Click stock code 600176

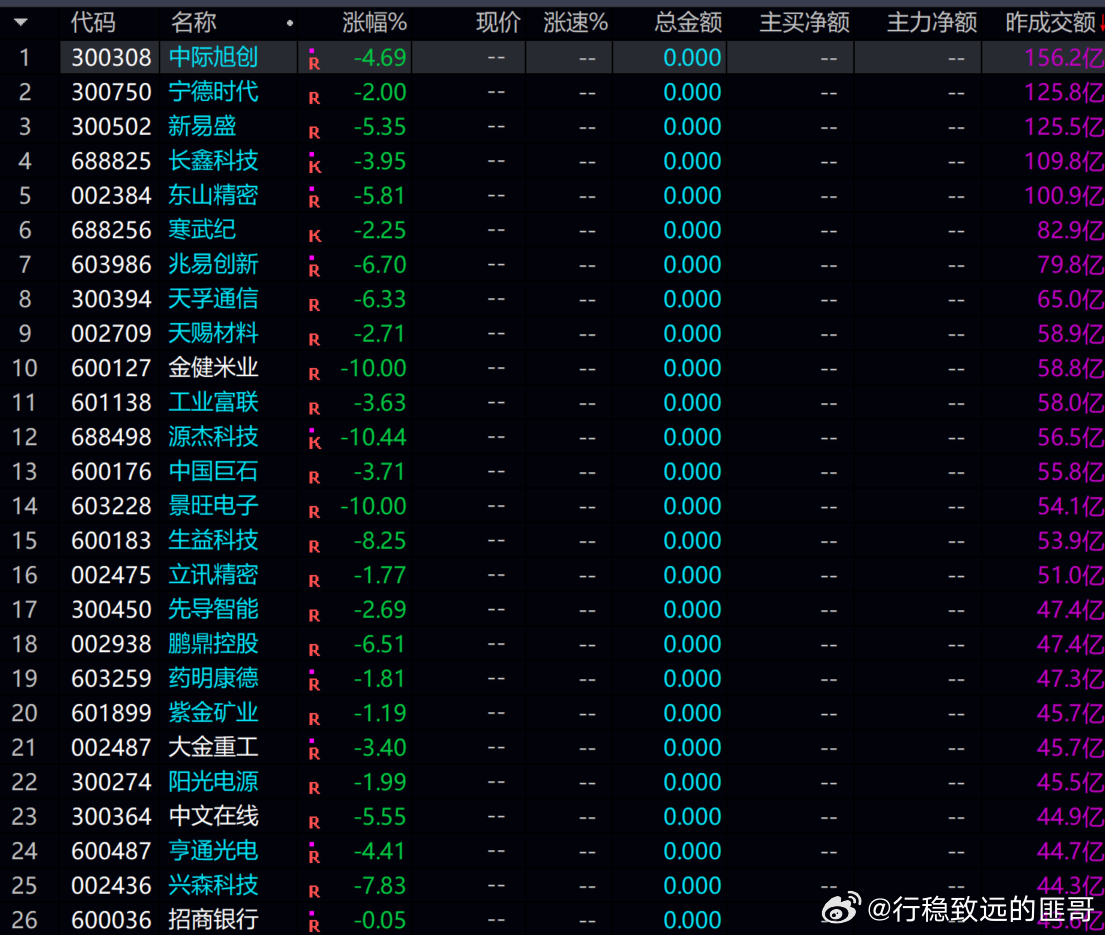(111, 471)
